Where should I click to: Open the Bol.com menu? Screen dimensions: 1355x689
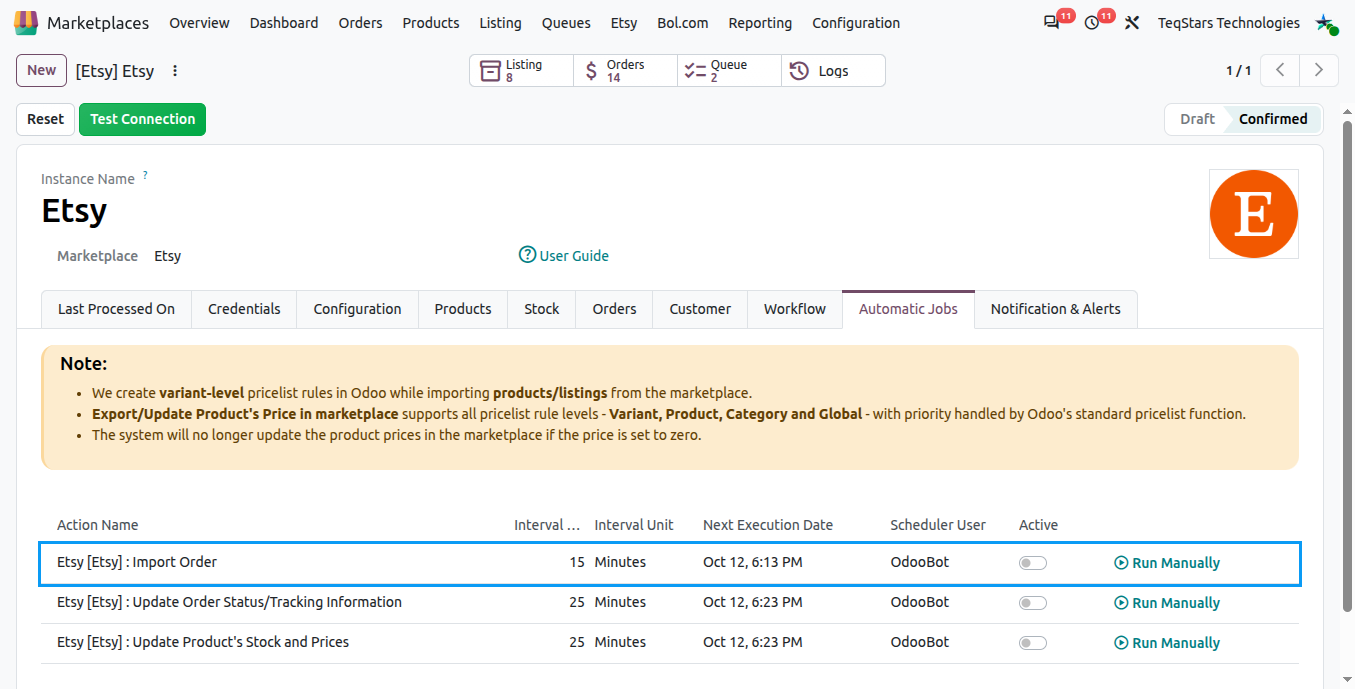coord(683,23)
